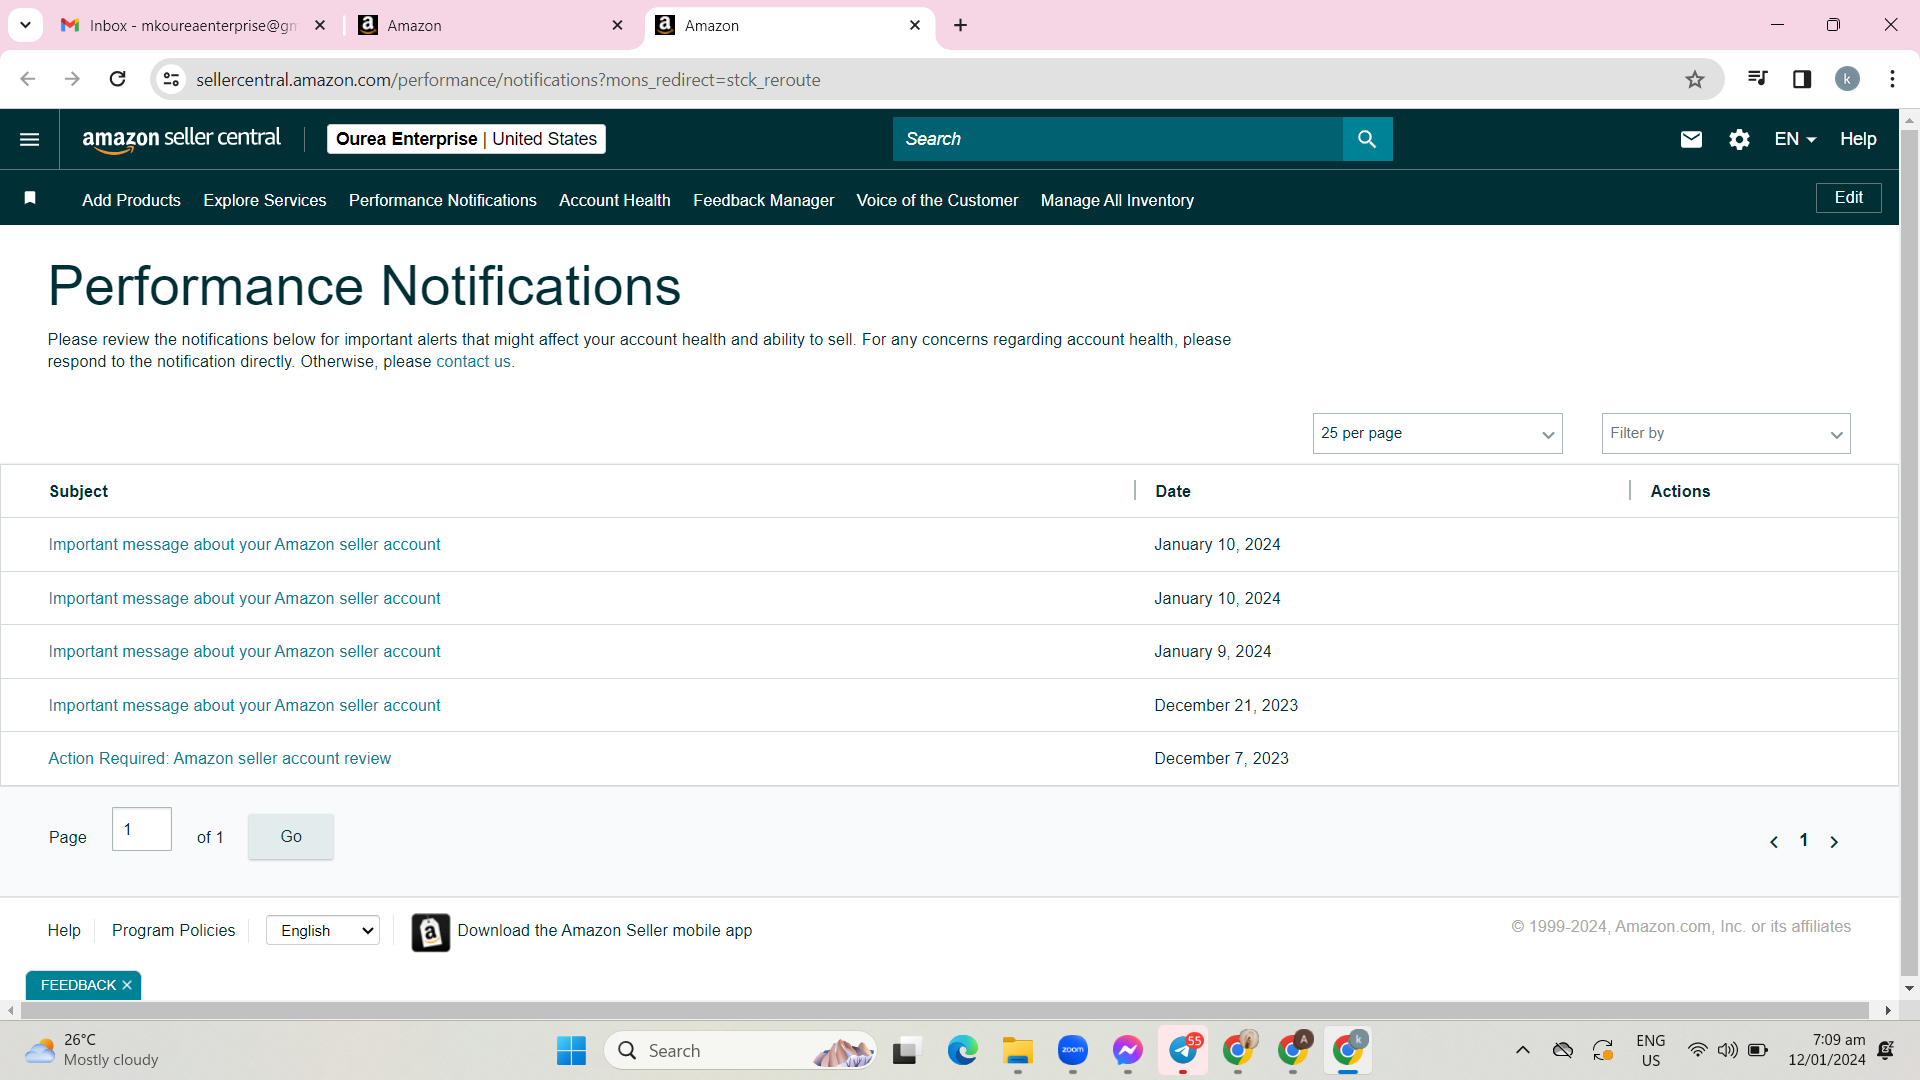
Task: Open a new browser tab
Action: coord(960,25)
